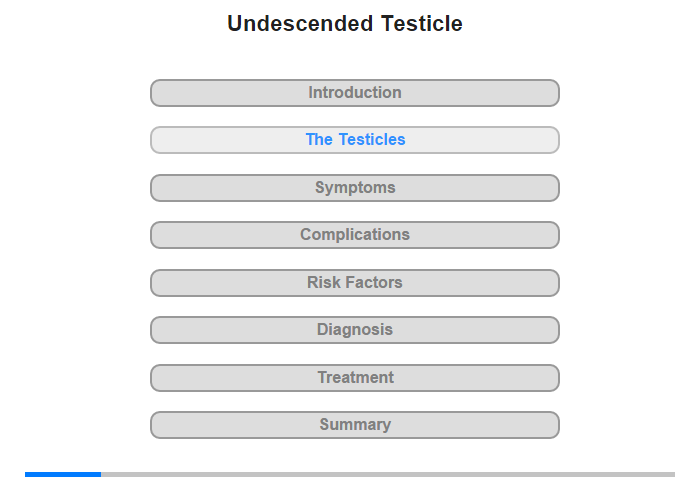Viewport: 700px width, 480px height.
Task: Select Treatment from the topic list
Action: coord(355,378)
